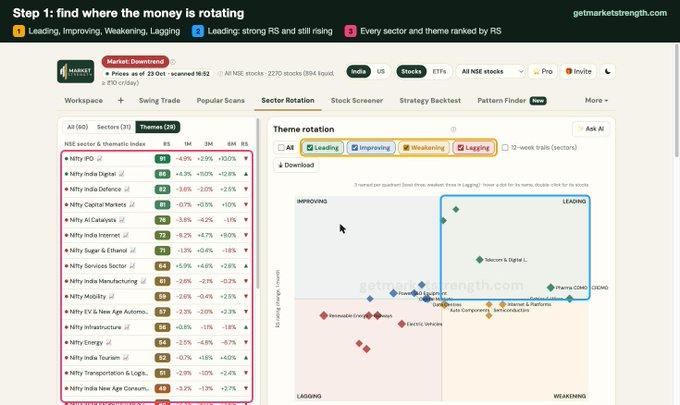Open the Popular Scans tab
This screenshot has width=680, height=405.
coord(220,100)
